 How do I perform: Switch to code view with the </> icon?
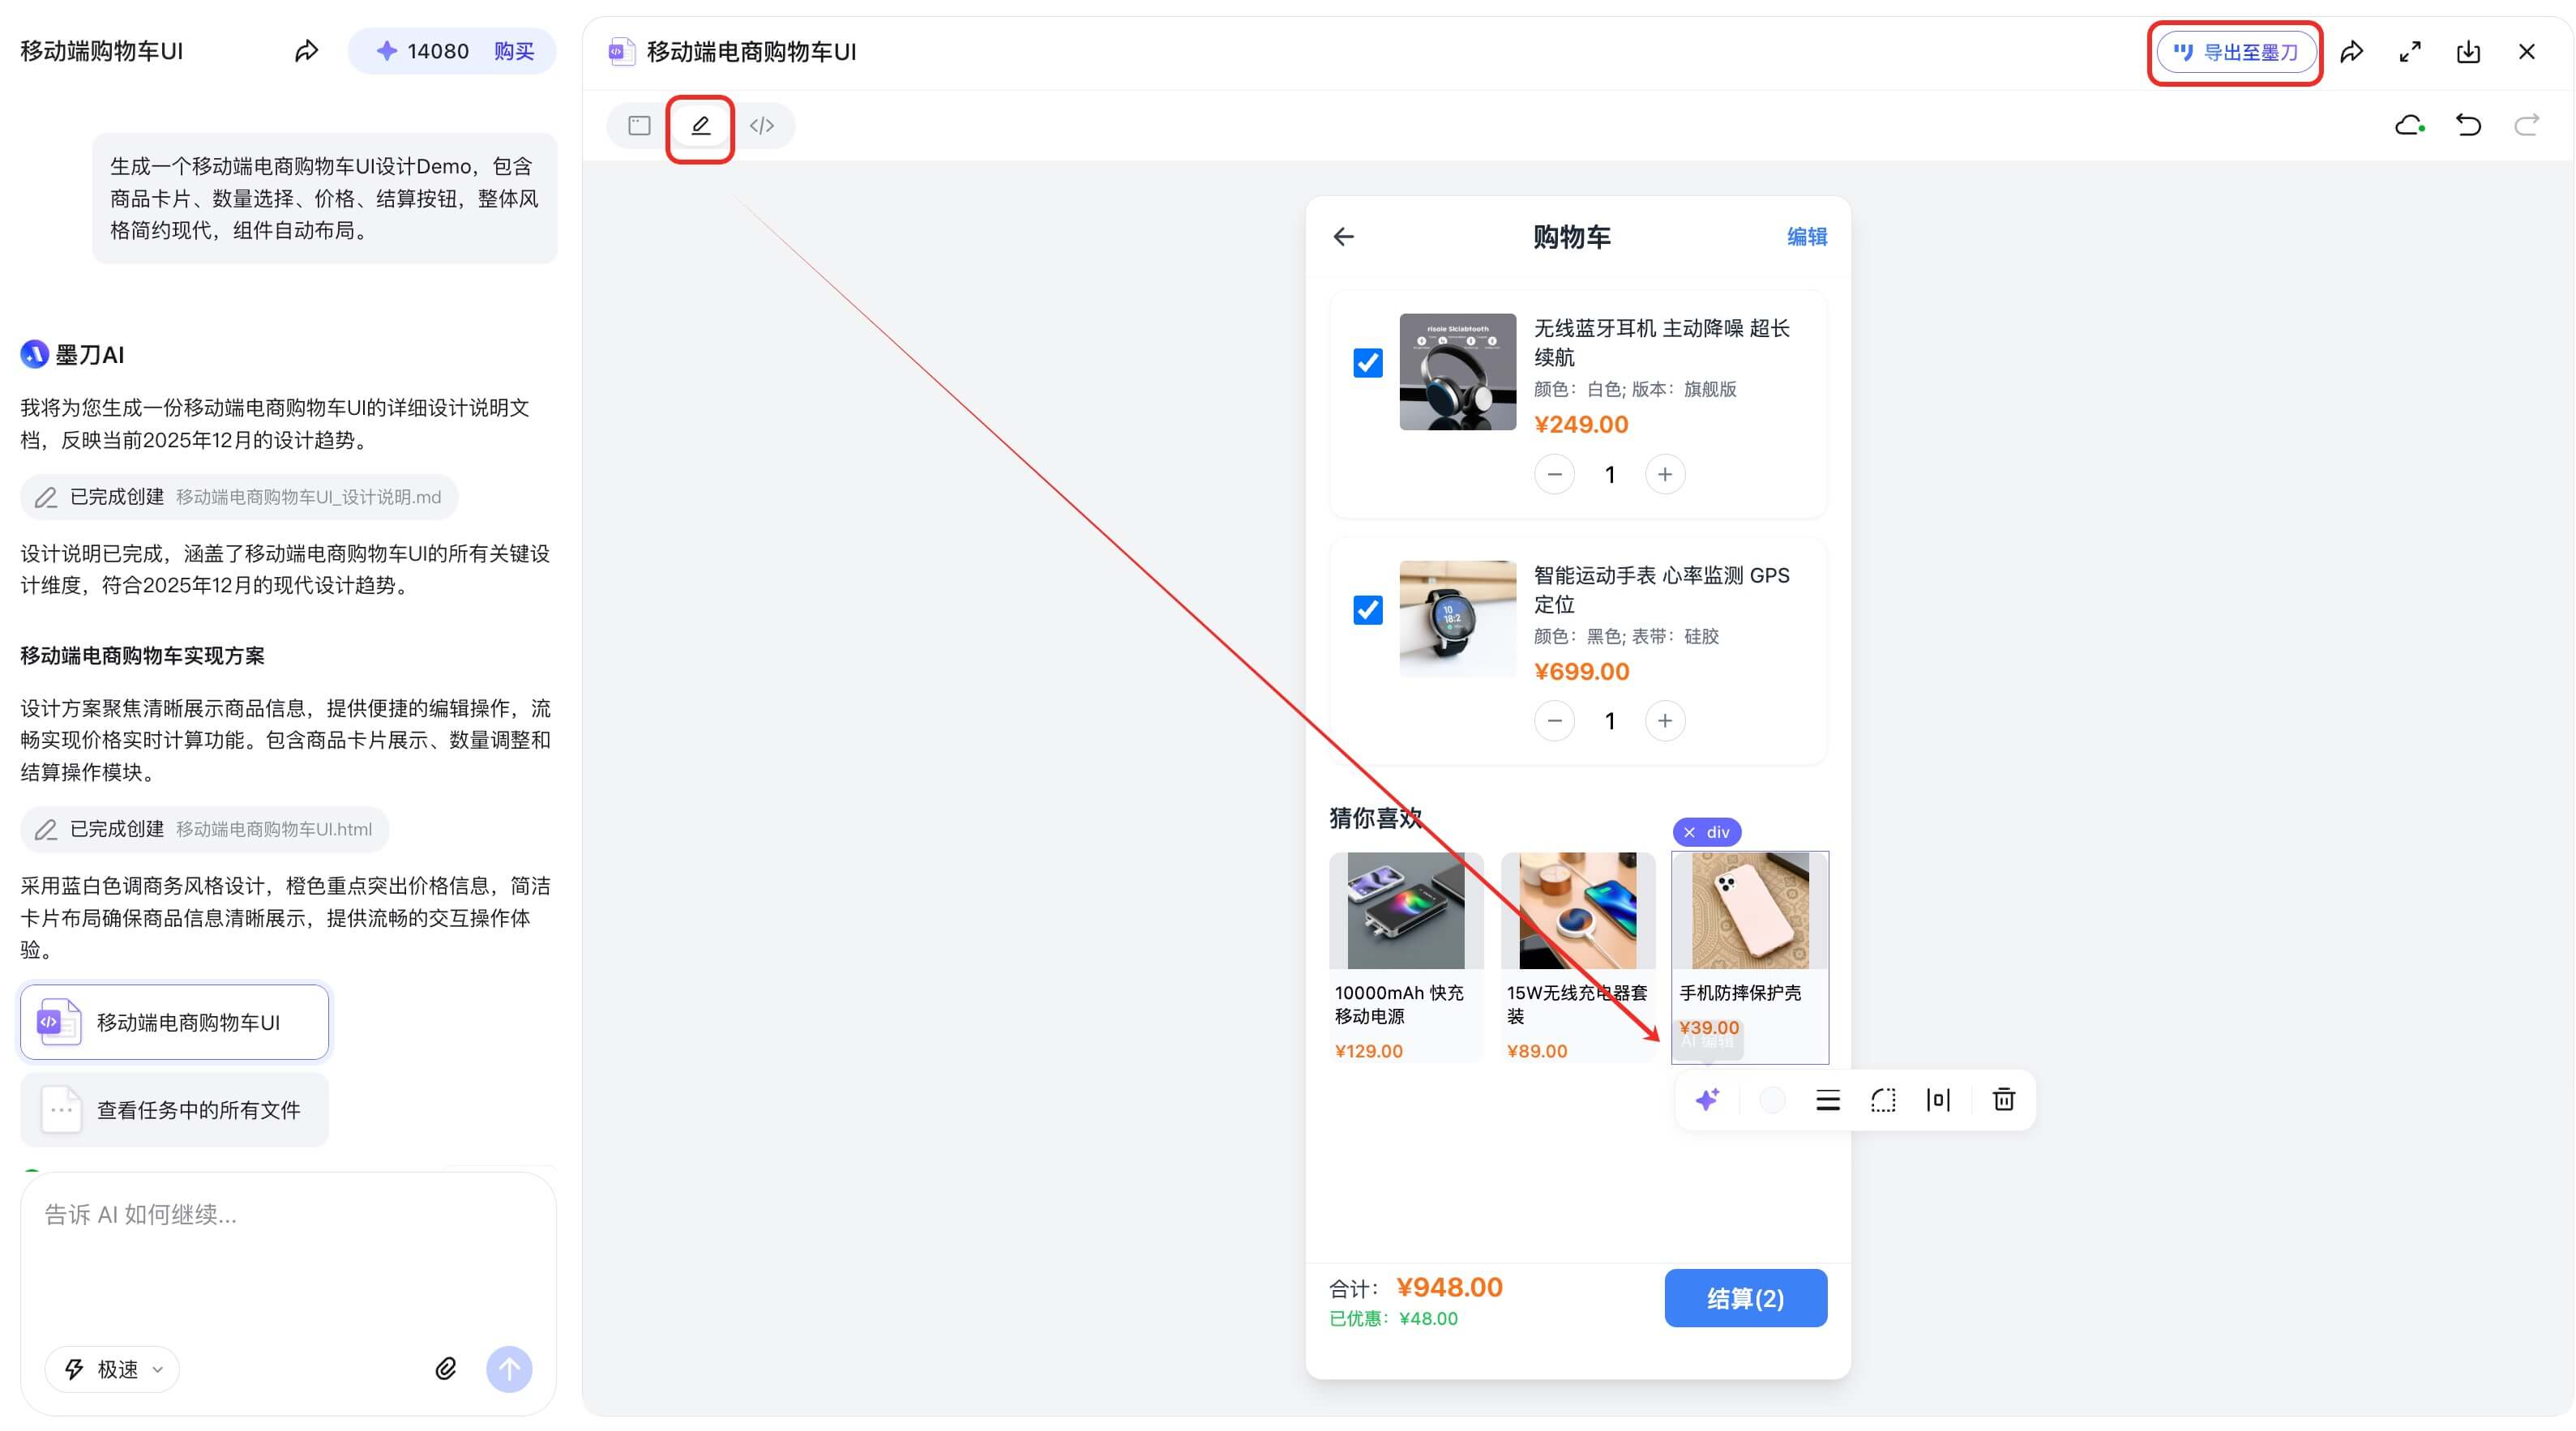(763, 126)
